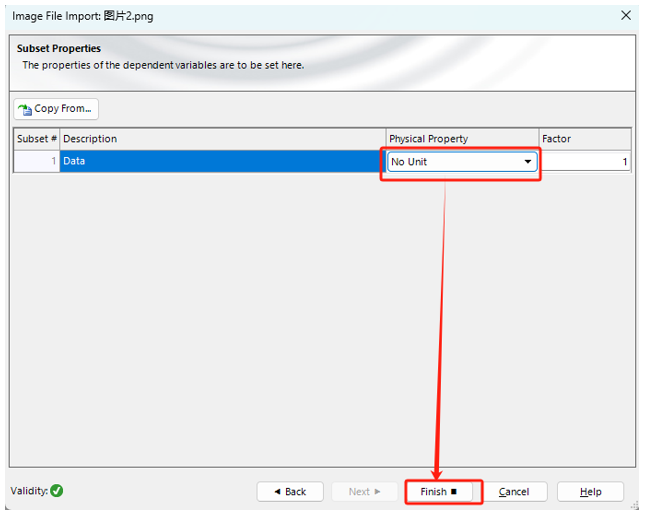Click the Factor column header

tap(585, 139)
